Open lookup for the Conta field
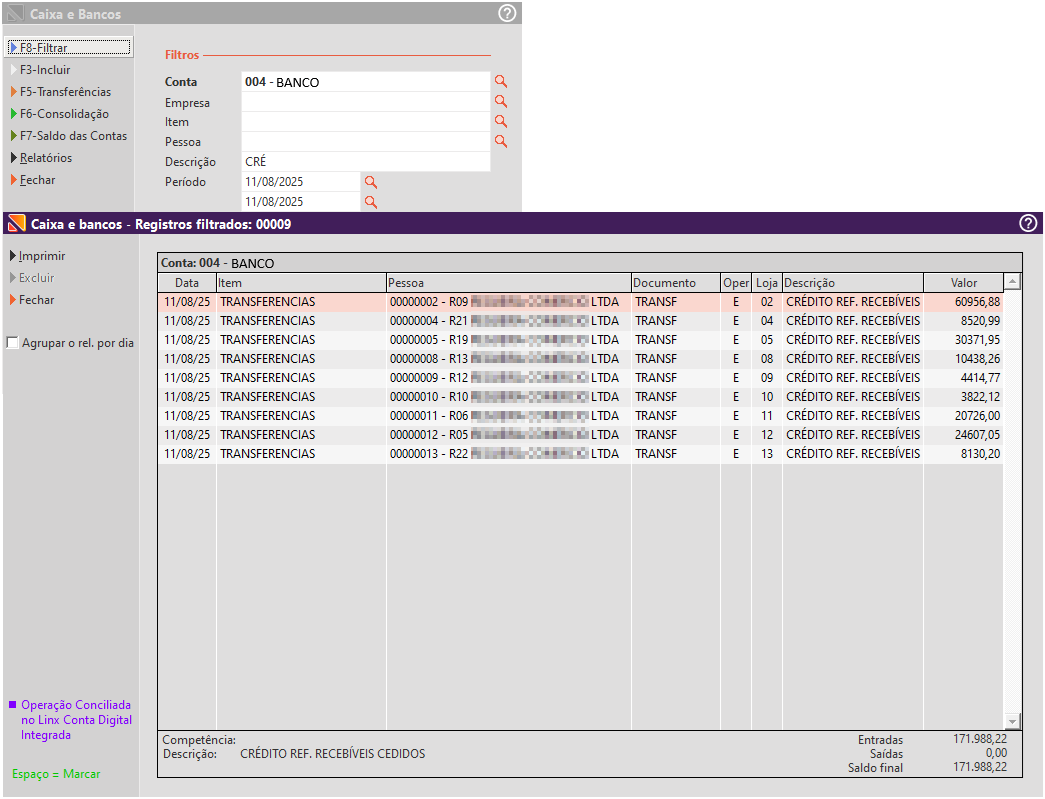 pos(501,81)
